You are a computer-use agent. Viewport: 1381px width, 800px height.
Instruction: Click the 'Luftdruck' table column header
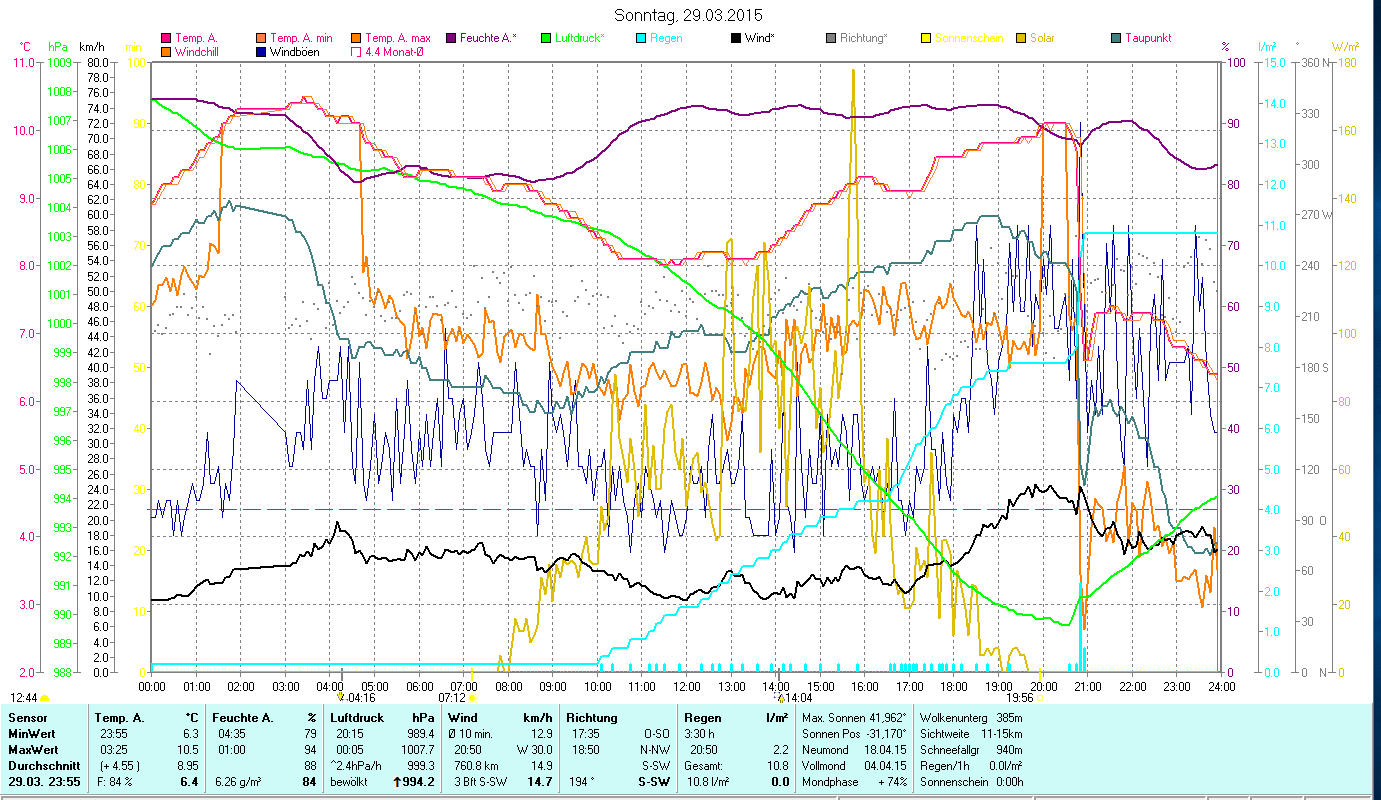(x=357, y=718)
